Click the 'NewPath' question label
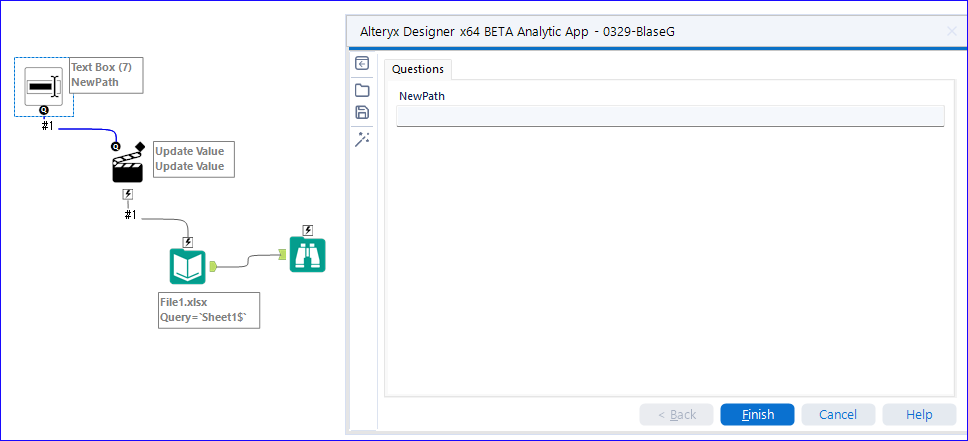Screen dimensions: 968x441 coord(422,96)
